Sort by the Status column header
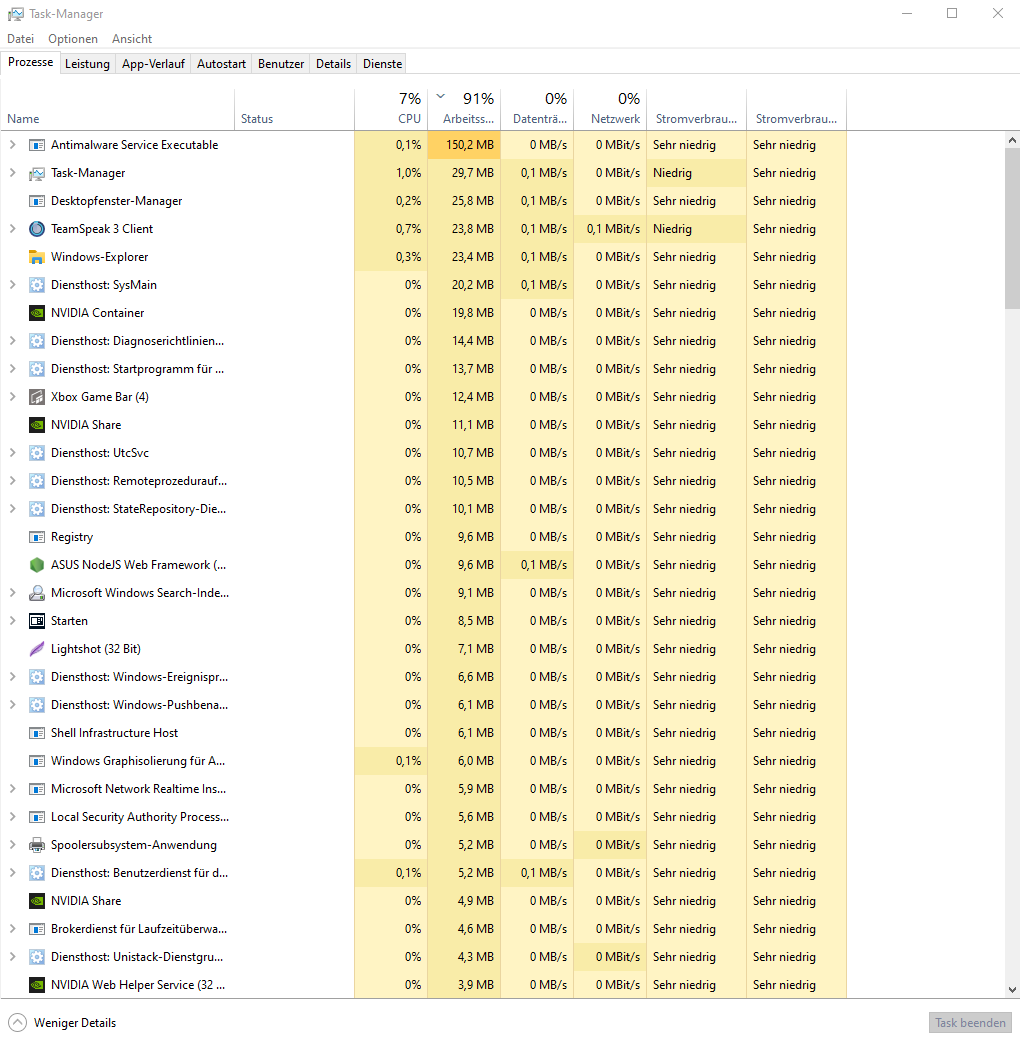Viewport: 1020px width, 1046px height. 294,109
